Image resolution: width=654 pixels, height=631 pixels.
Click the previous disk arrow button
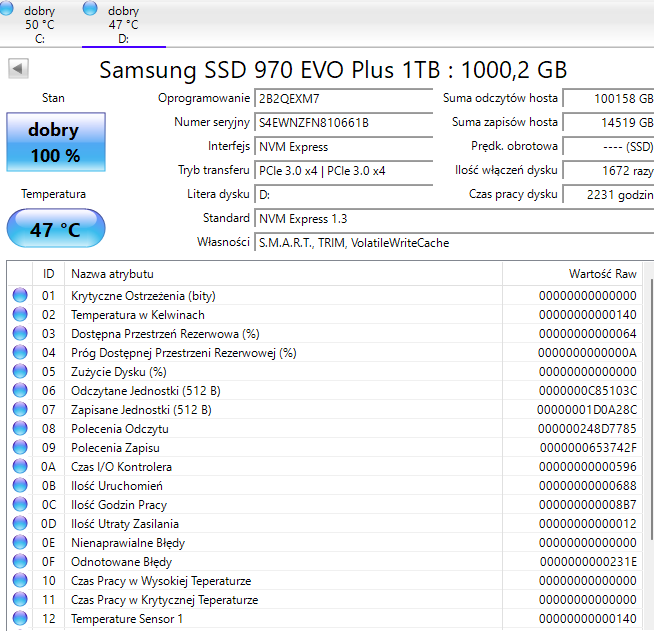point(19,69)
